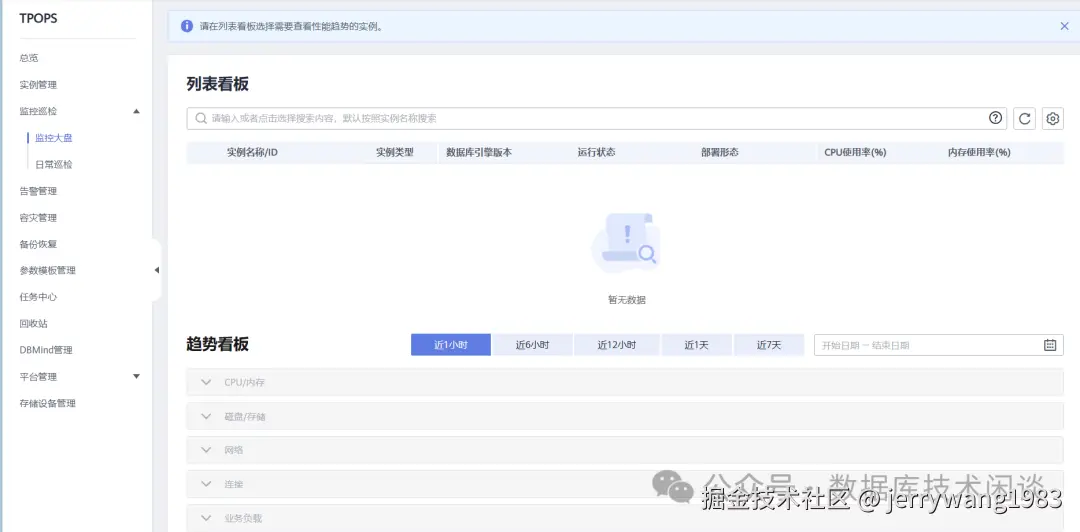Open the calendar date picker icon
1080x532 pixels.
click(x=1050, y=345)
